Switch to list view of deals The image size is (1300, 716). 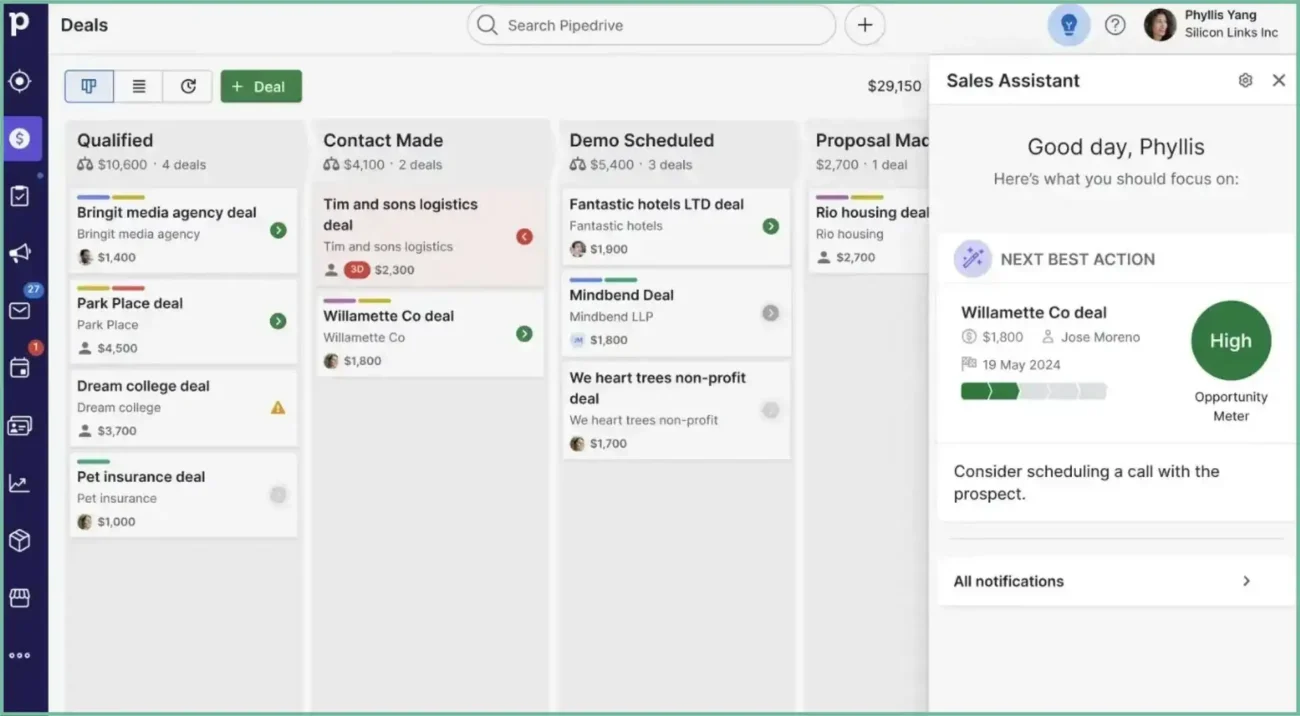(138, 86)
